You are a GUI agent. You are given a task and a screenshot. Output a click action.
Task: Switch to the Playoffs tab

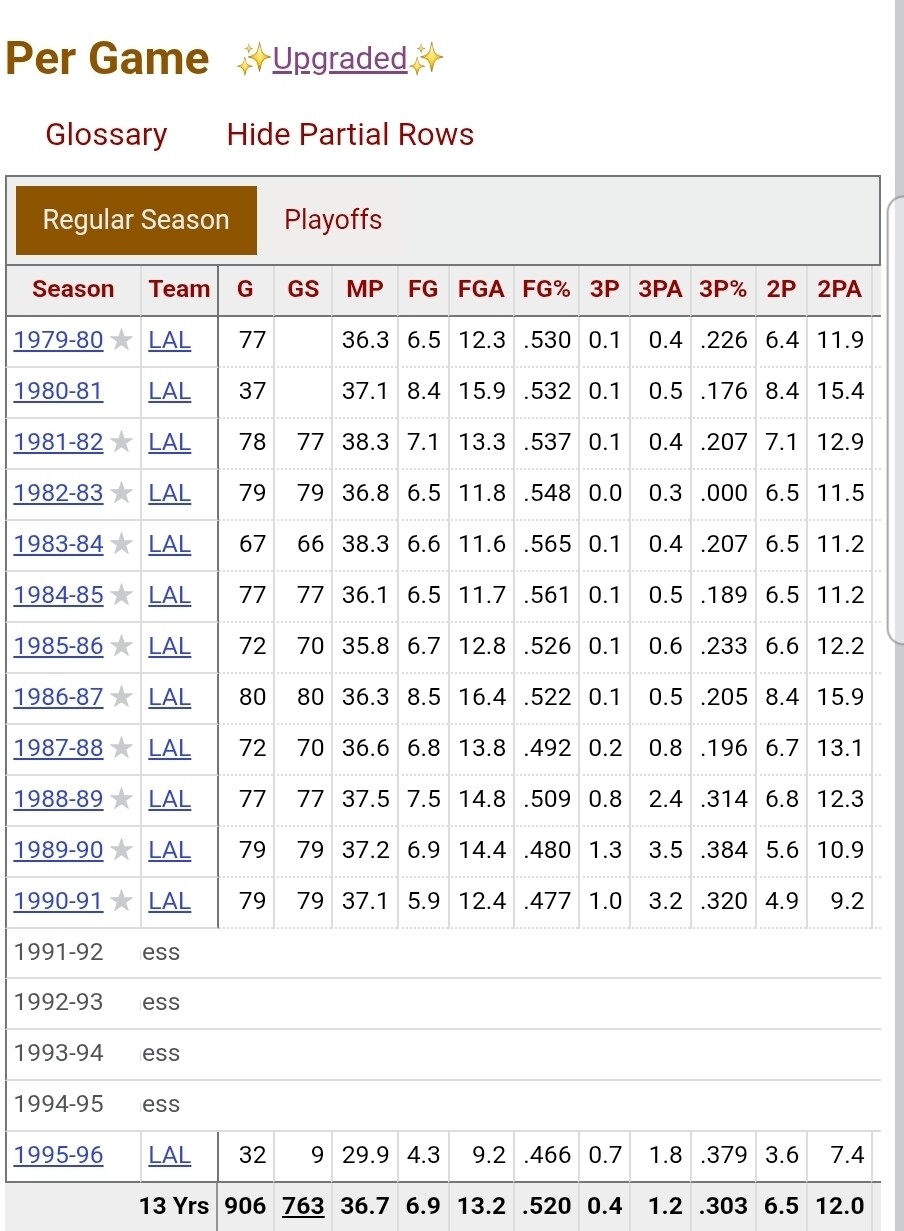pyautogui.click(x=333, y=220)
